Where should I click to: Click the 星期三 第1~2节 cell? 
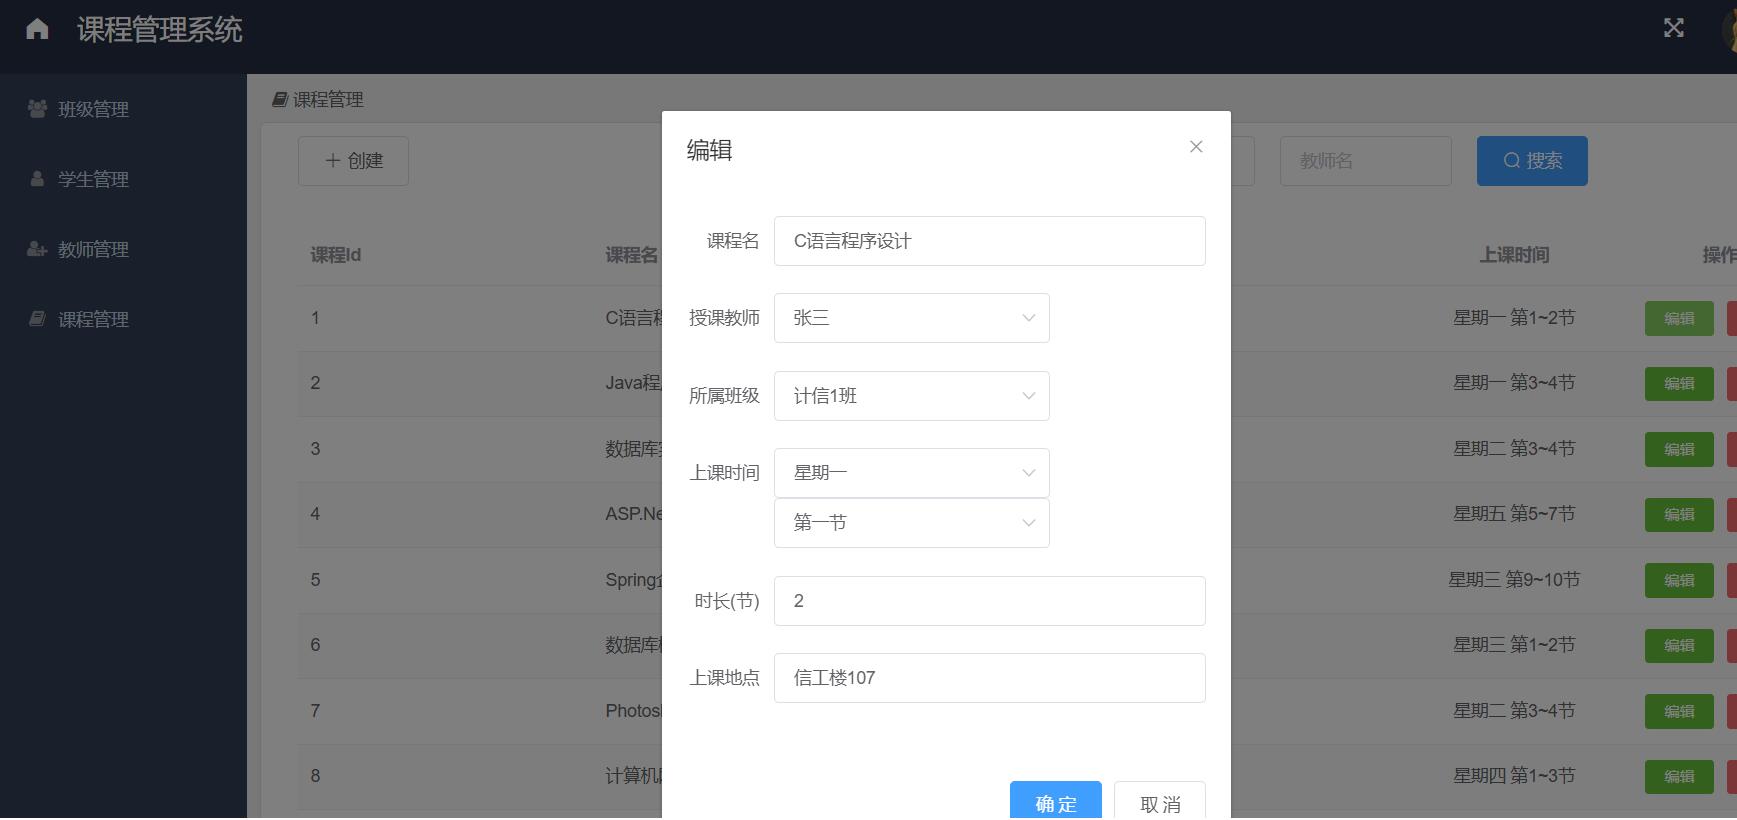1513,645
